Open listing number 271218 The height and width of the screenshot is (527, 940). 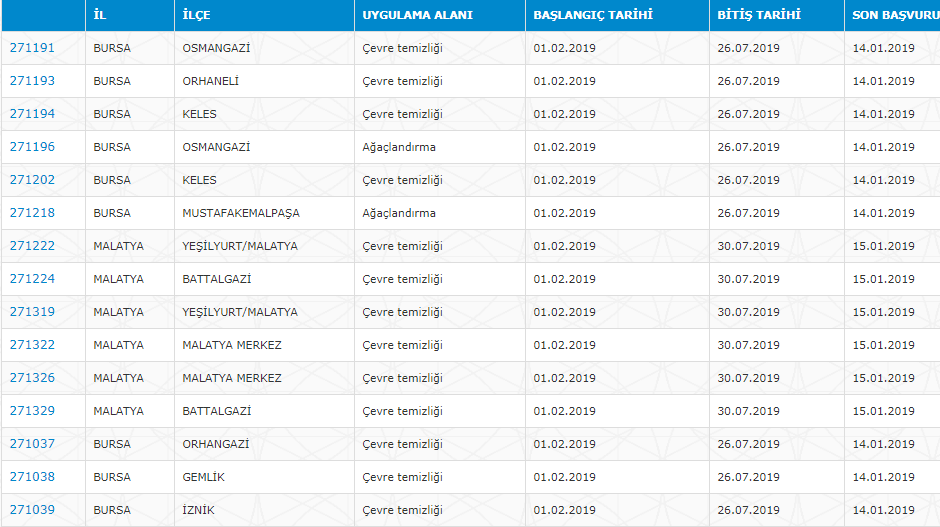click(32, 213)
